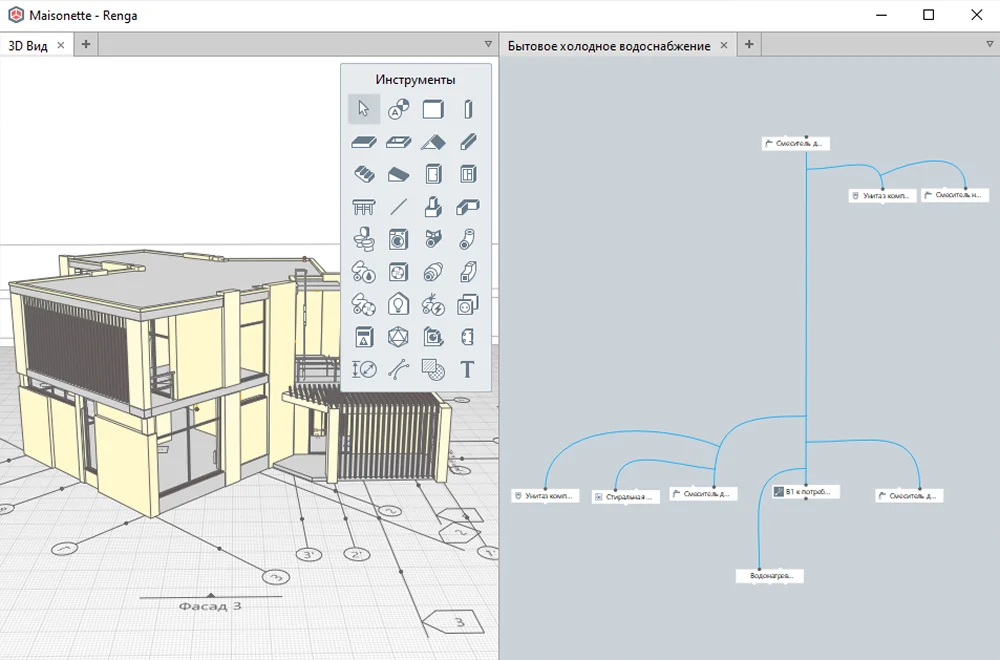Select the arrow Selection tool
Viewport: 1000px width, 660px height.
tap(364, 109)
